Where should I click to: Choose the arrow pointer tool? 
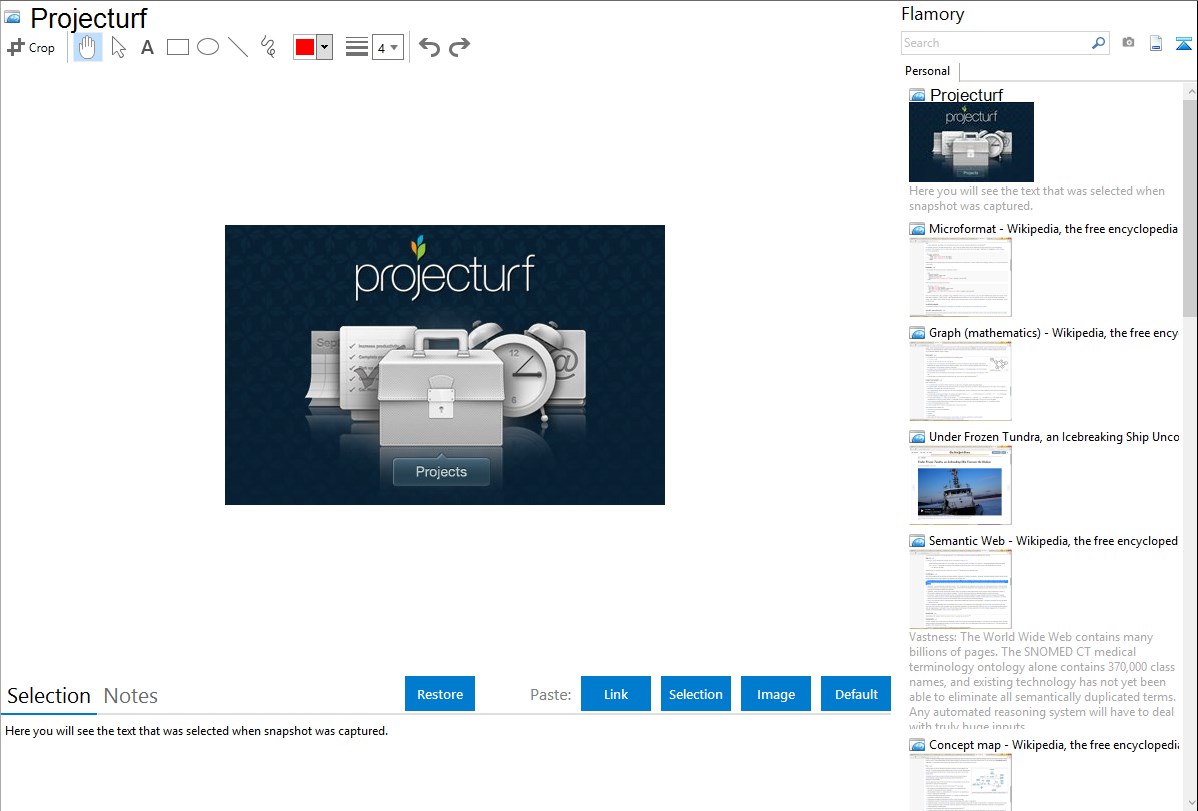118,47
